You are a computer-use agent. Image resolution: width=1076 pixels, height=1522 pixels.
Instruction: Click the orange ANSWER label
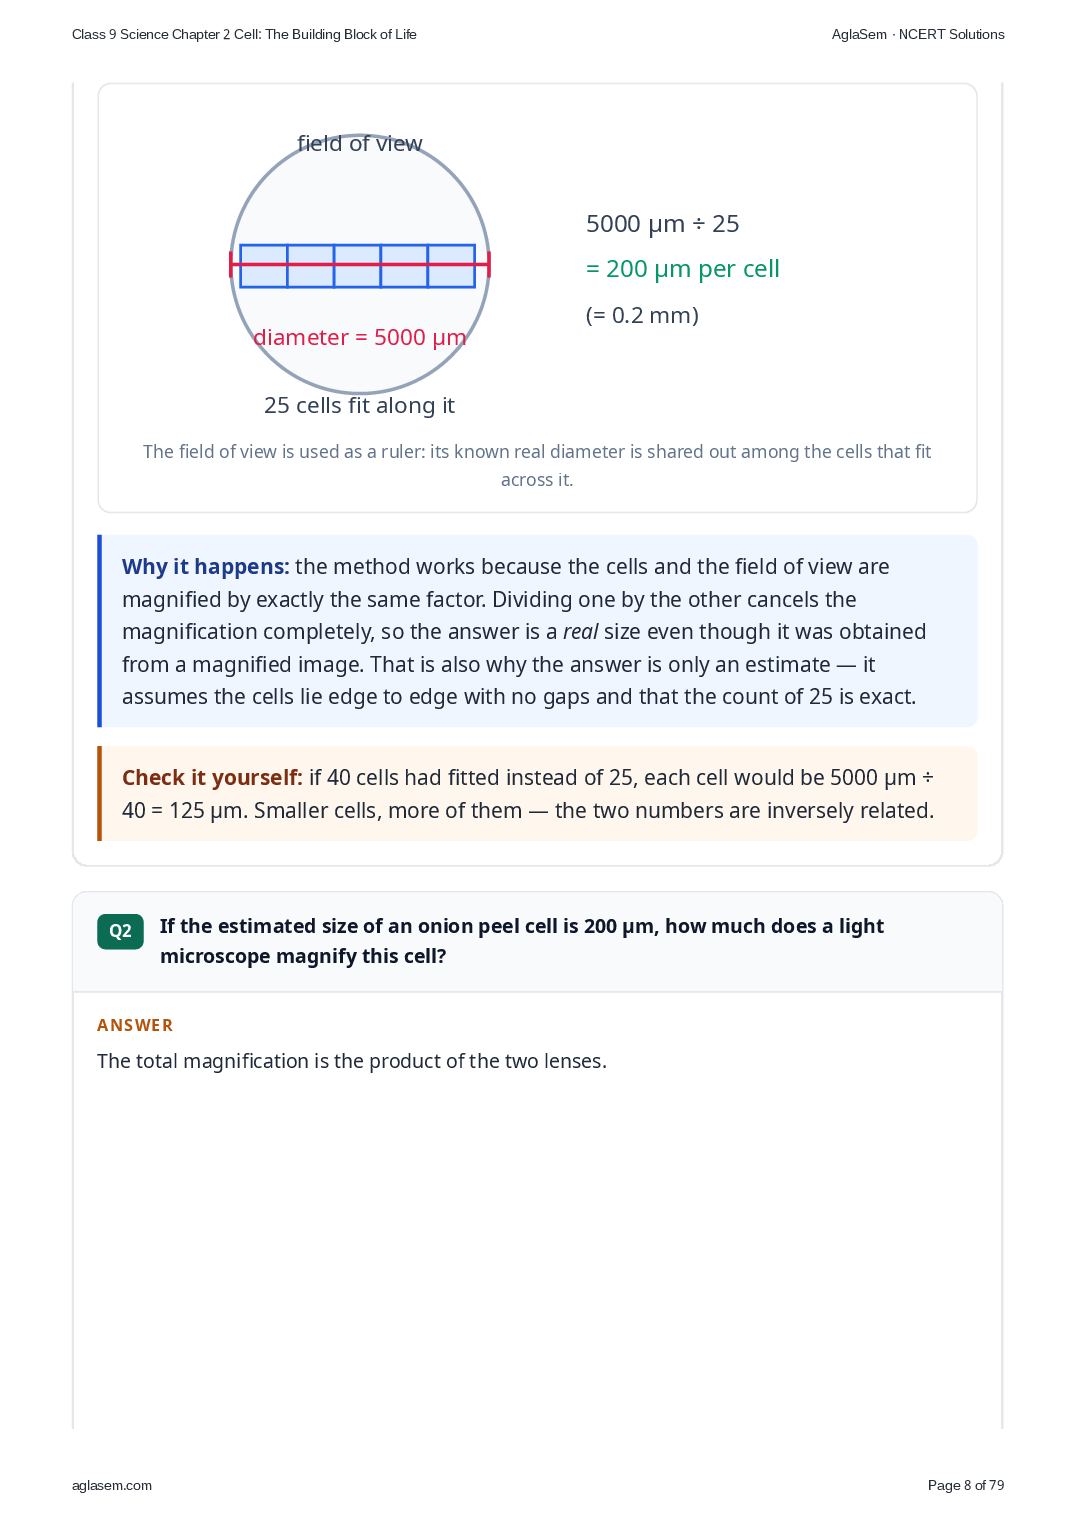click(135, 1025)
